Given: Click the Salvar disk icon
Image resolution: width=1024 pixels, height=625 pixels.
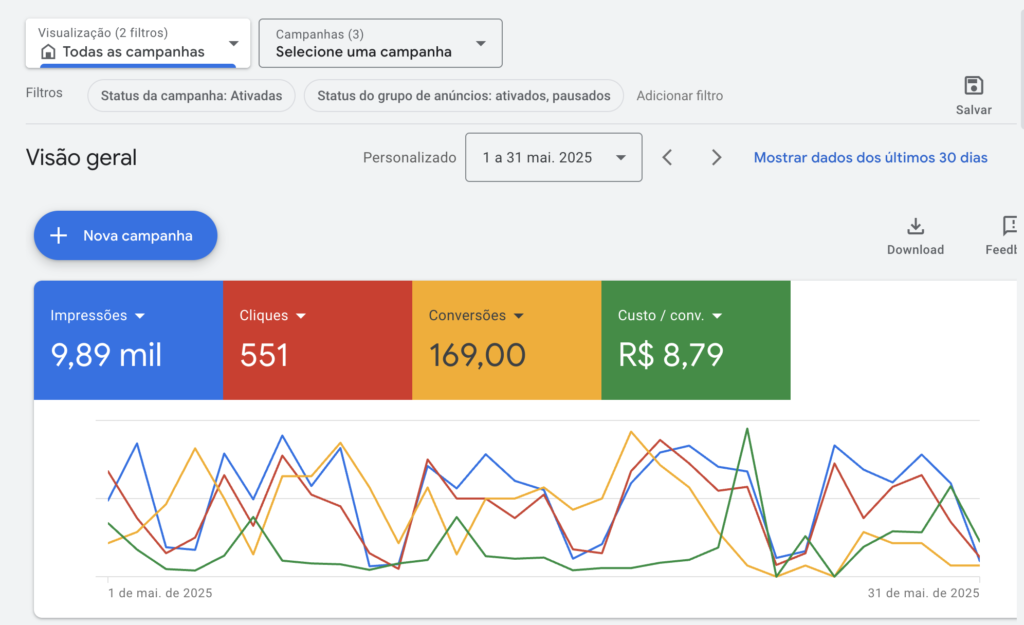Looking at the screenshot, I should (973, 86).
